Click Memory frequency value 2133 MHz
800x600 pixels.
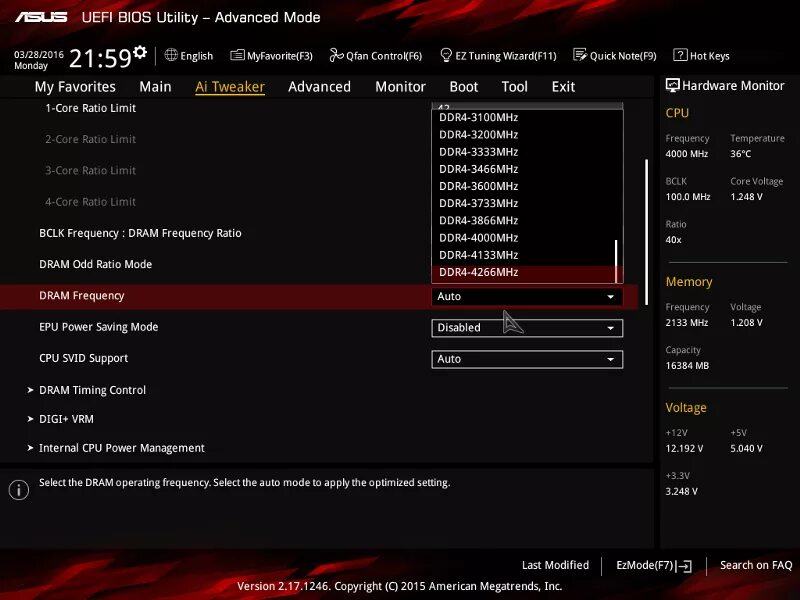(687, 322)
